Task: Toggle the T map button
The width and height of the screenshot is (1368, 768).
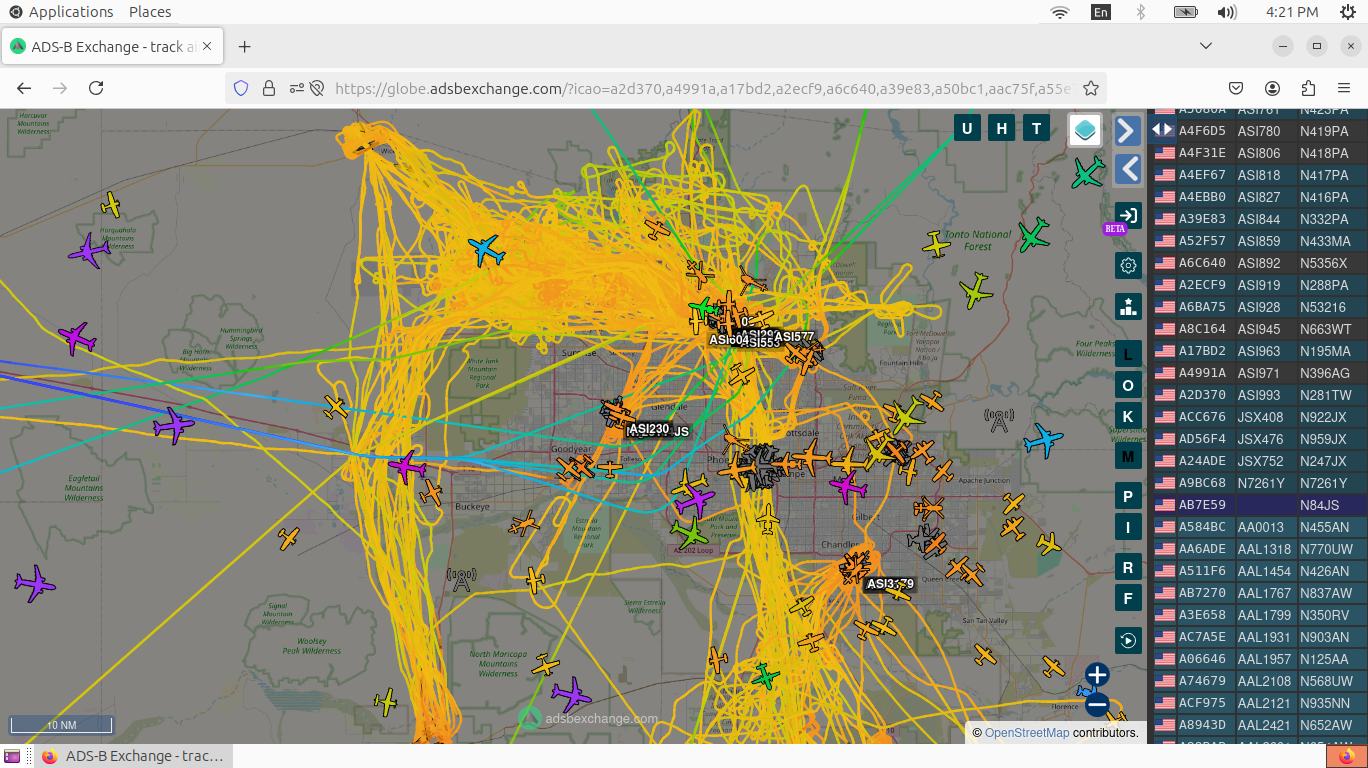Action: pos(1037,128)
